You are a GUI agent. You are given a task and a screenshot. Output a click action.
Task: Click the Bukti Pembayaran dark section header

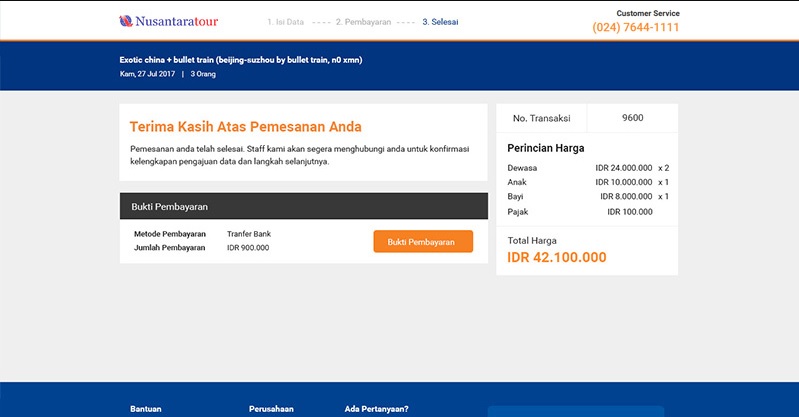point(304,206)
